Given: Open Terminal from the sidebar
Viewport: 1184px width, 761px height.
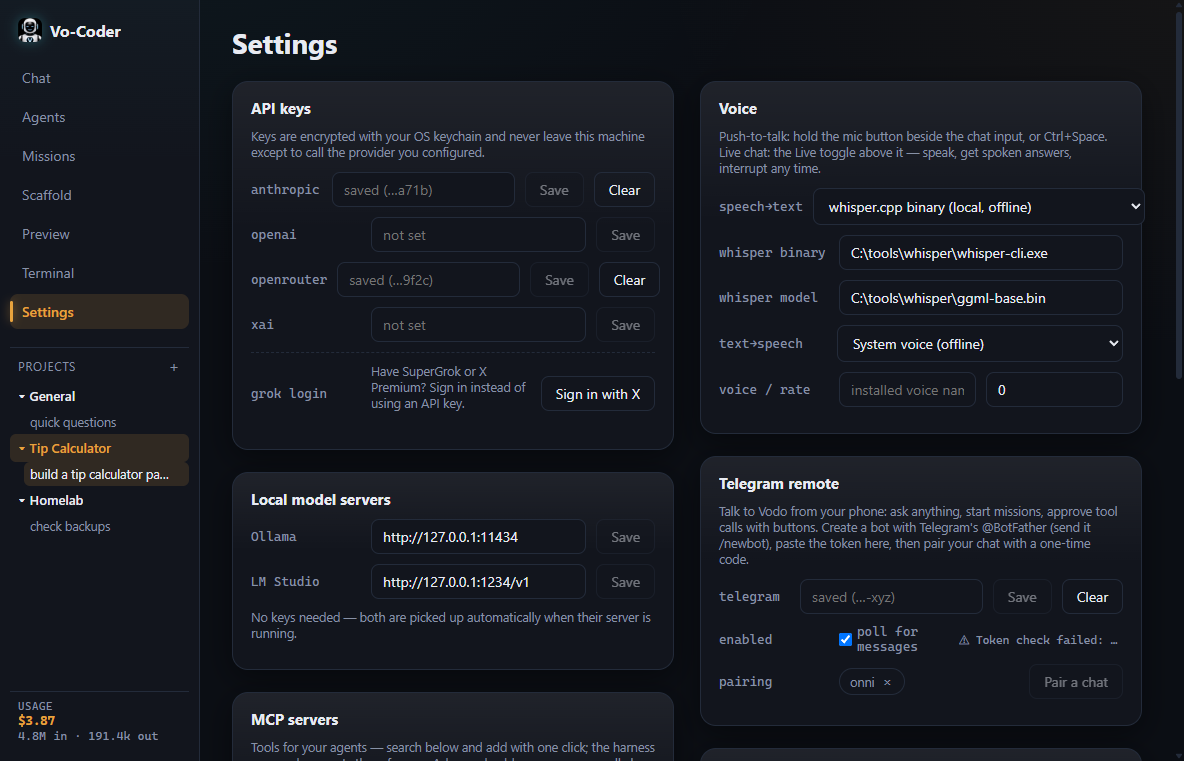Looking at the screenshot, I should (x=99, y=273).
